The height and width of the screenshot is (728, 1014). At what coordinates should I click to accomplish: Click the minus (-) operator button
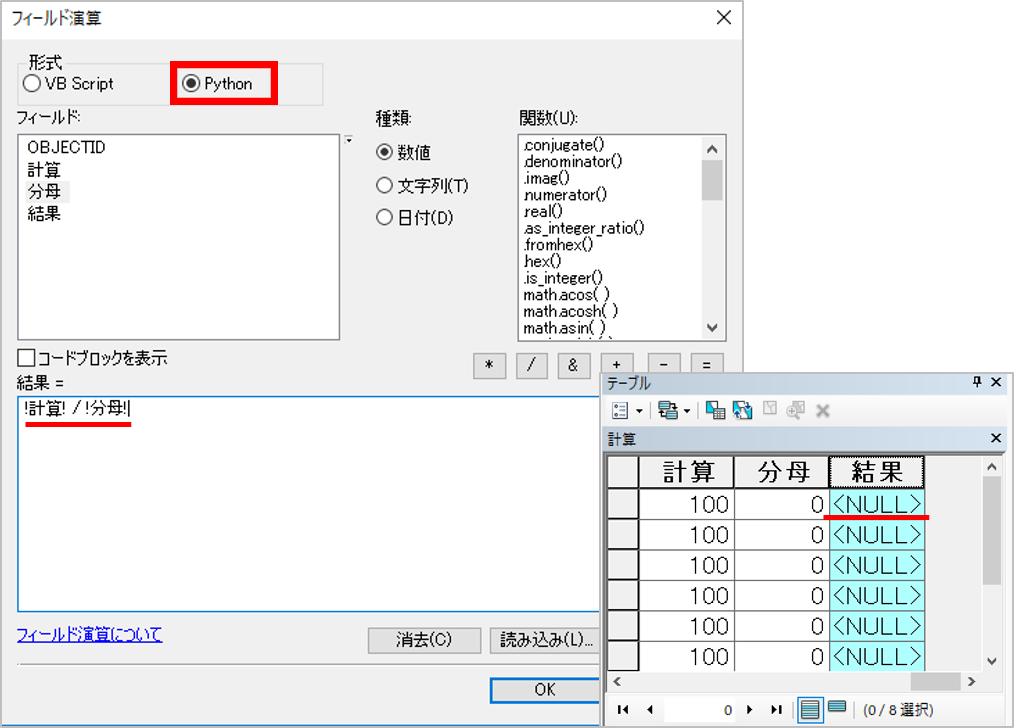click(x=663, y=364)
